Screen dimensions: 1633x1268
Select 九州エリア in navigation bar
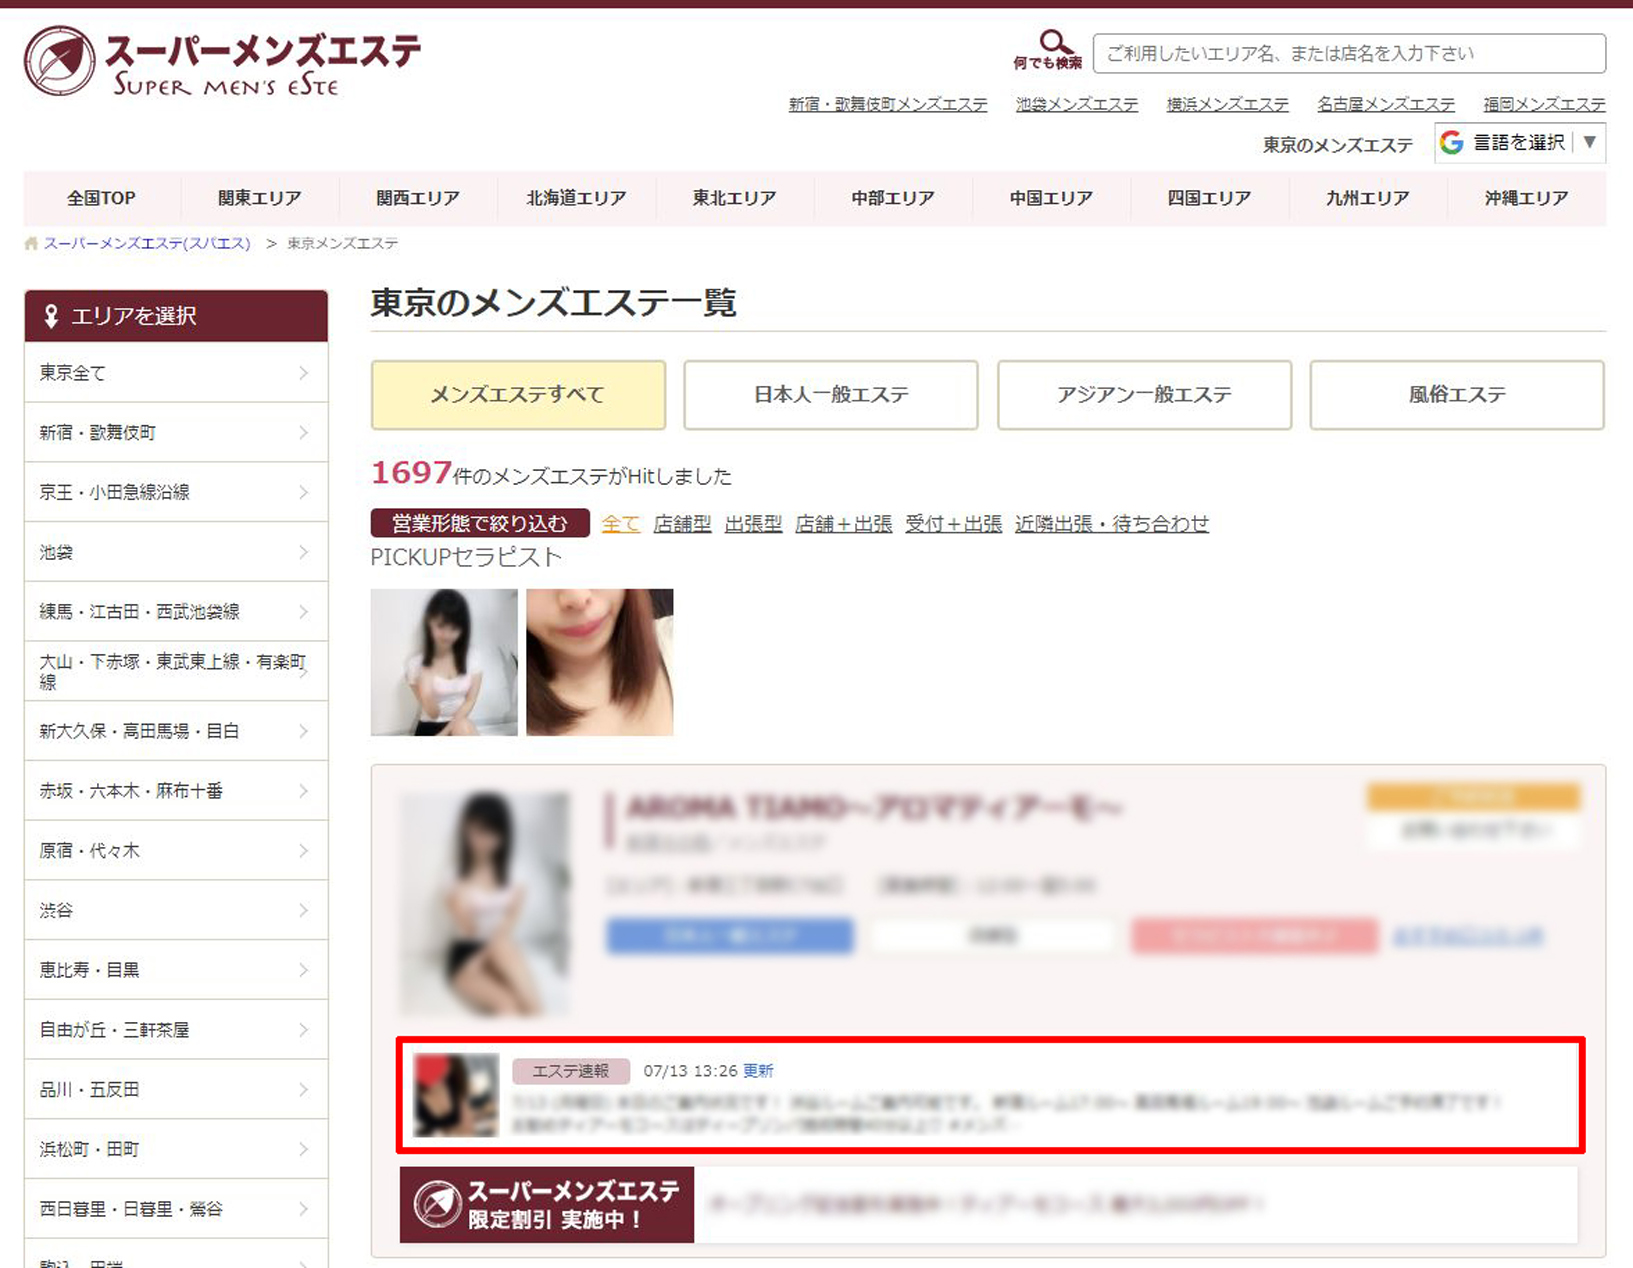point(1367,198)
